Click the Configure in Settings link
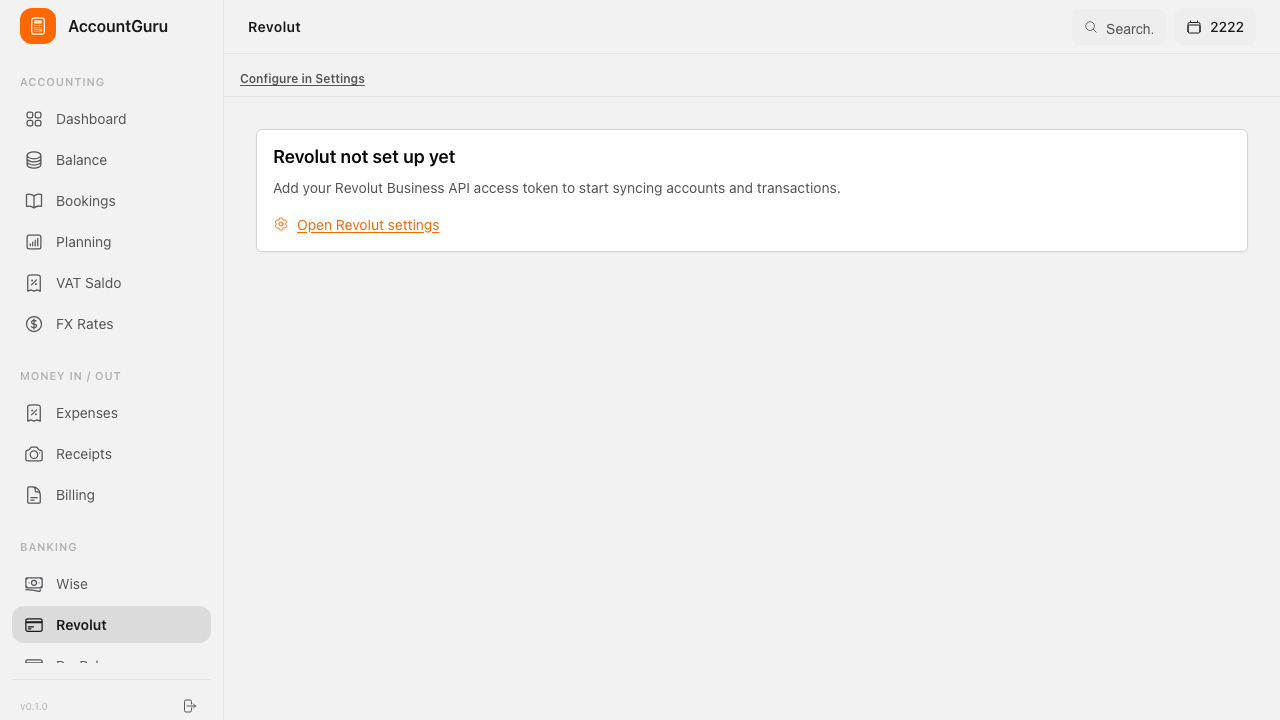Viewport: 1280px width, 720px height. tap(302, 79)
